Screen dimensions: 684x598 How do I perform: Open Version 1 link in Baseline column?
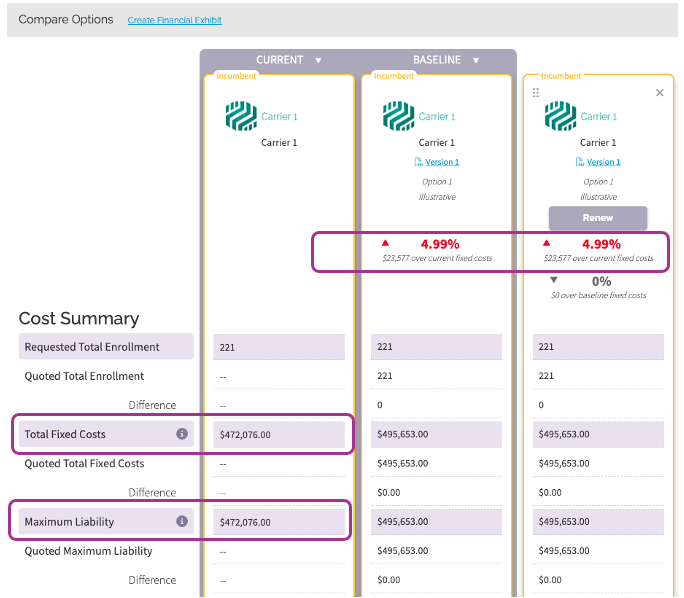442,162
